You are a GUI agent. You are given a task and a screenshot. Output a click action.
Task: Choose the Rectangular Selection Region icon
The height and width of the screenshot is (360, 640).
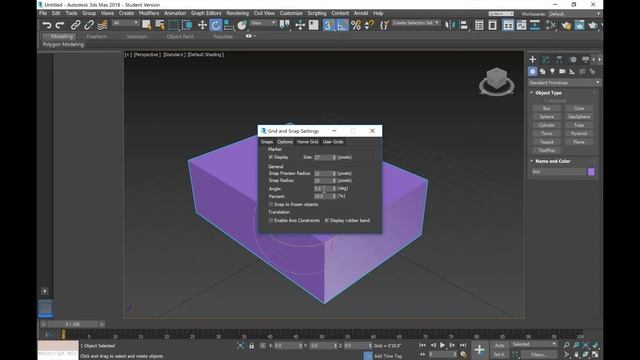173,25
